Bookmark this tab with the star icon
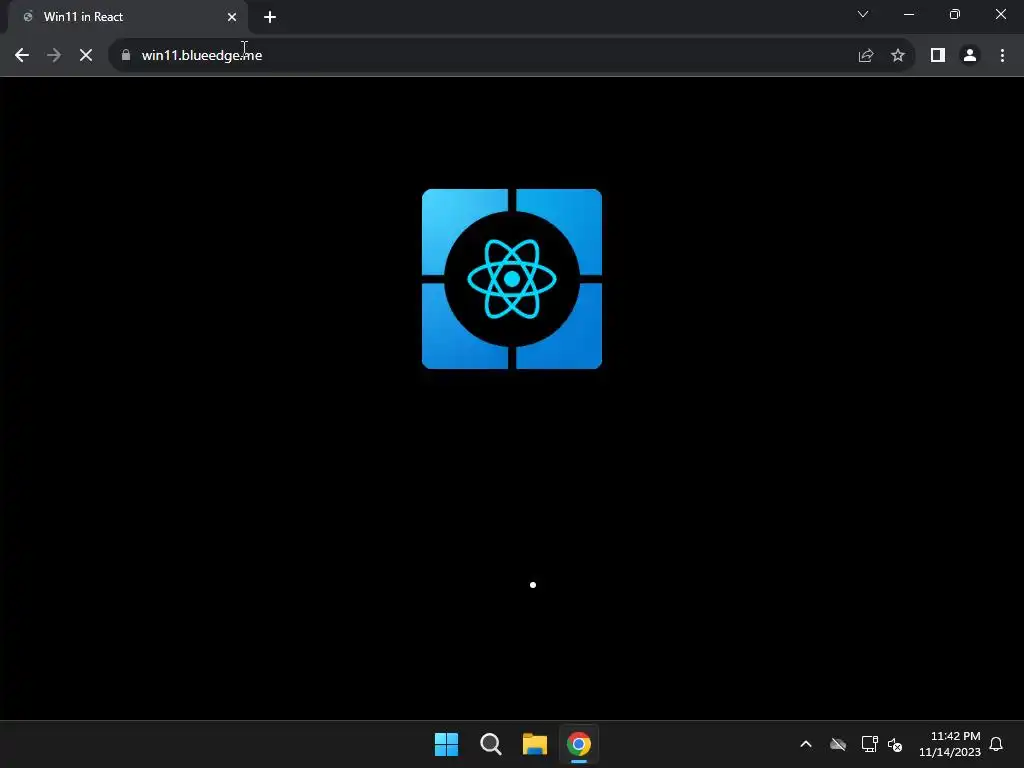 tap(898, 56)
